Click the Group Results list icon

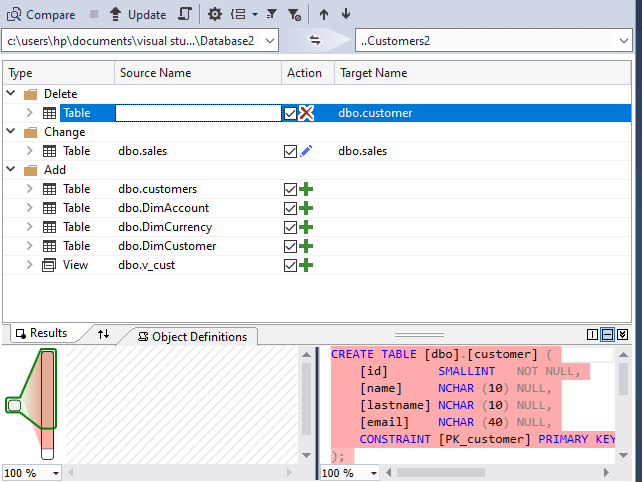(238, 14)
